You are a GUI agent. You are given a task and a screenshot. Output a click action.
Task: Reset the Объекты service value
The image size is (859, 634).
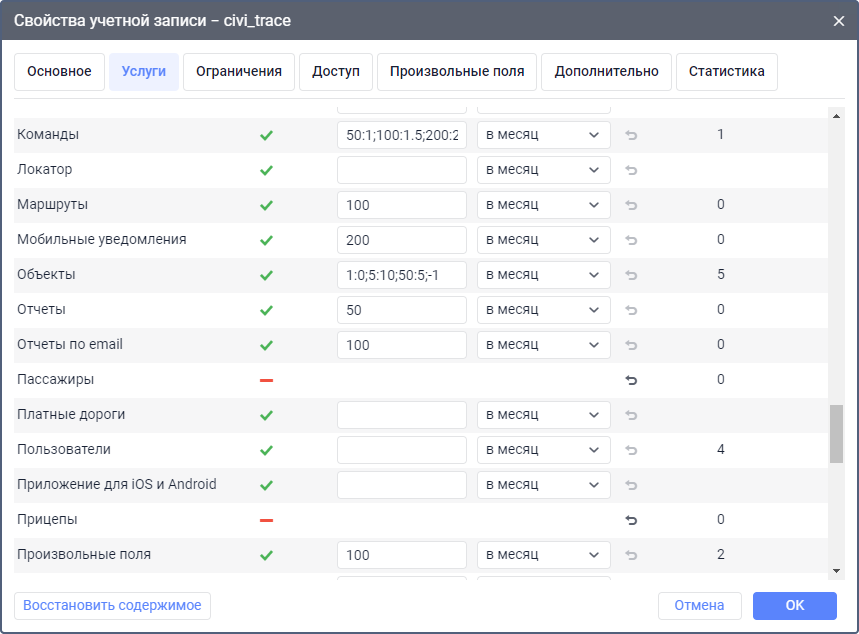[x=631, y=275]
